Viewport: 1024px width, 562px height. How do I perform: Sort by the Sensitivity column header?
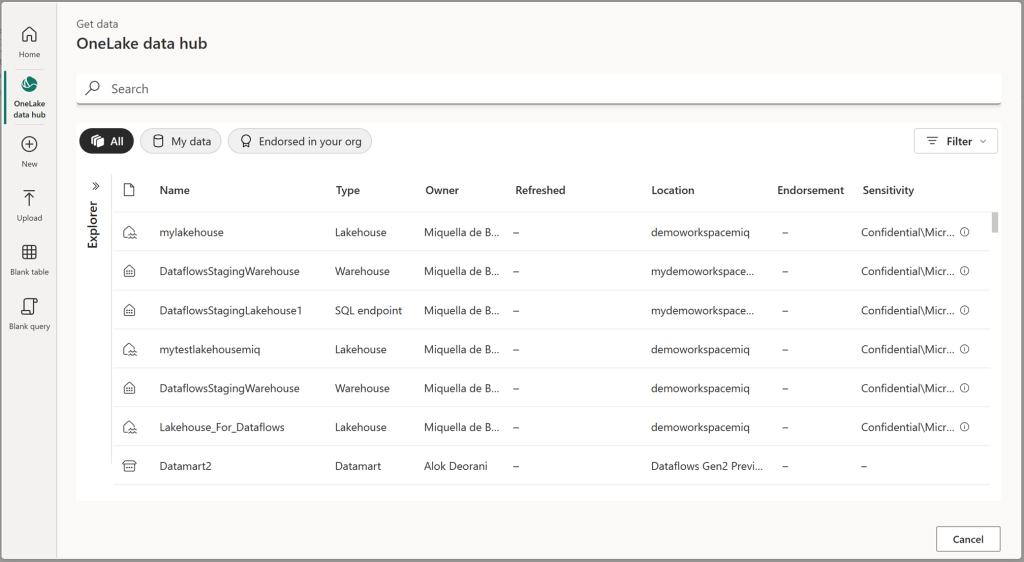pos(888,190)
